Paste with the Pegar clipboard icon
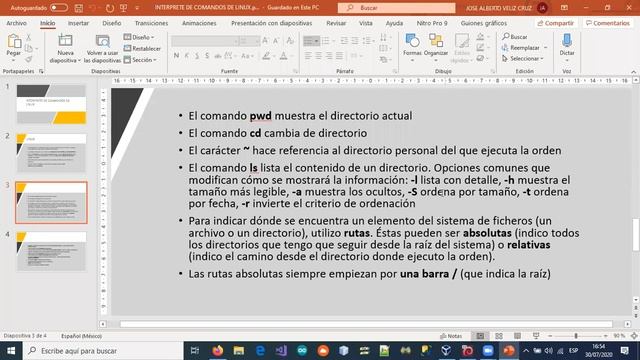 pos(14,41)
